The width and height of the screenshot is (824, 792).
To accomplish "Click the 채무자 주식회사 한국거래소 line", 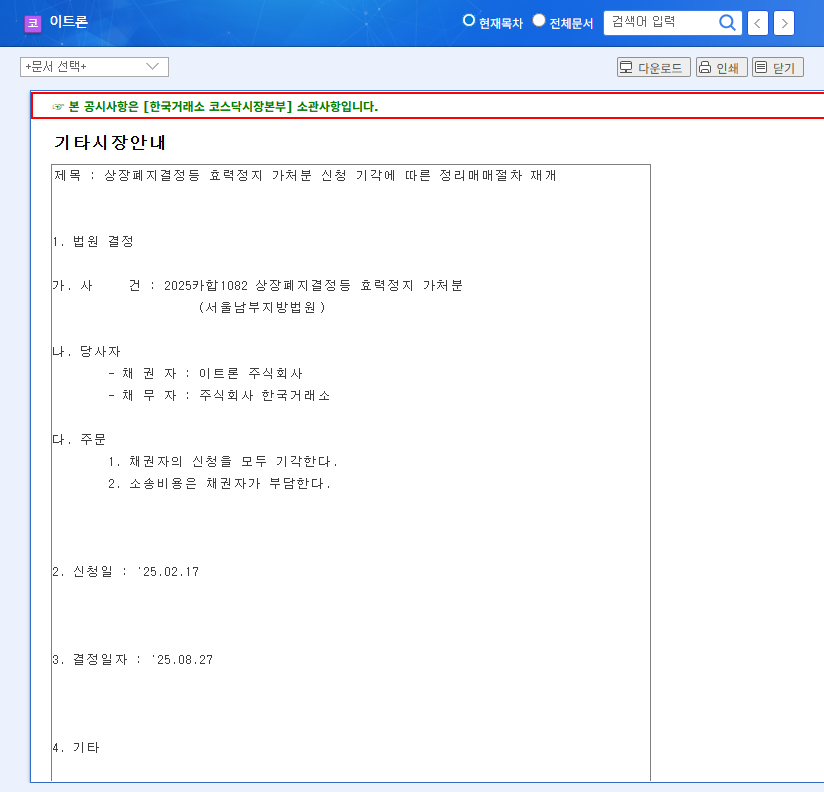I will (x=219, y=396).
